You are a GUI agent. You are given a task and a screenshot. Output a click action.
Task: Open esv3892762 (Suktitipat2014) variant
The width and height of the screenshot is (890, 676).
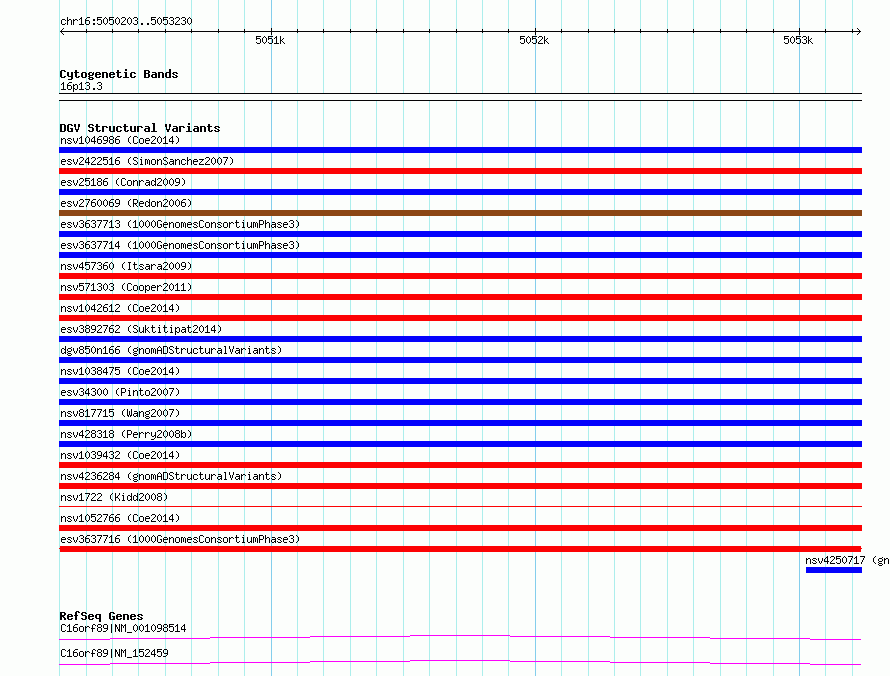tap(141, 329)
